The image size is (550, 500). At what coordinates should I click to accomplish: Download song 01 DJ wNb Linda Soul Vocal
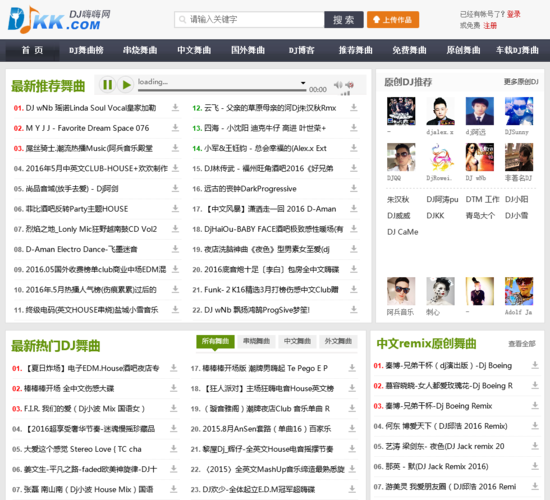175,108
